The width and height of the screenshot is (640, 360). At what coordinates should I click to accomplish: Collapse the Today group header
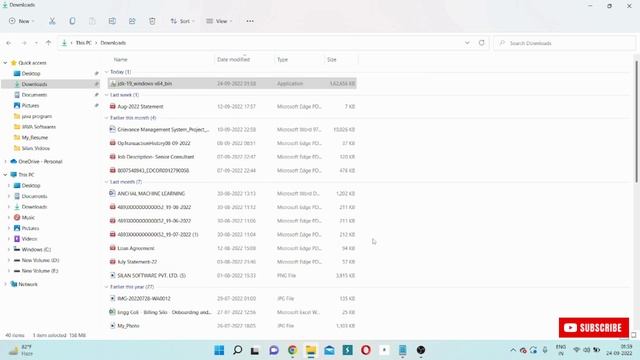(107, 72)
